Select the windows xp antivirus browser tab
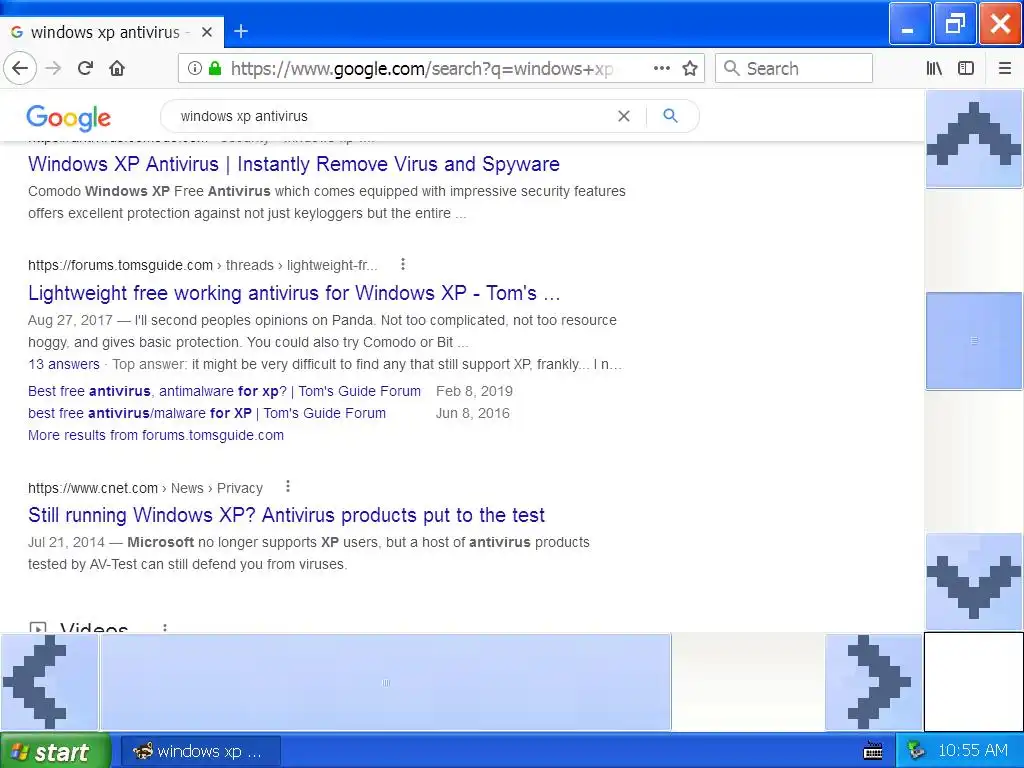The image size is (1024, 768). click(x=112, y=32)
